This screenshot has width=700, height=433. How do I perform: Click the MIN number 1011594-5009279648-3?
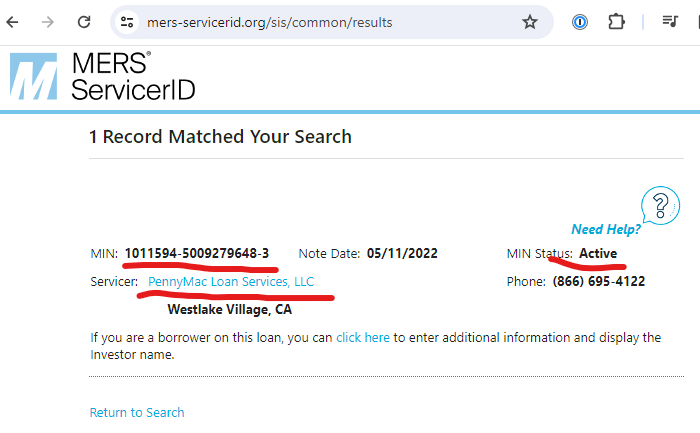197,254
